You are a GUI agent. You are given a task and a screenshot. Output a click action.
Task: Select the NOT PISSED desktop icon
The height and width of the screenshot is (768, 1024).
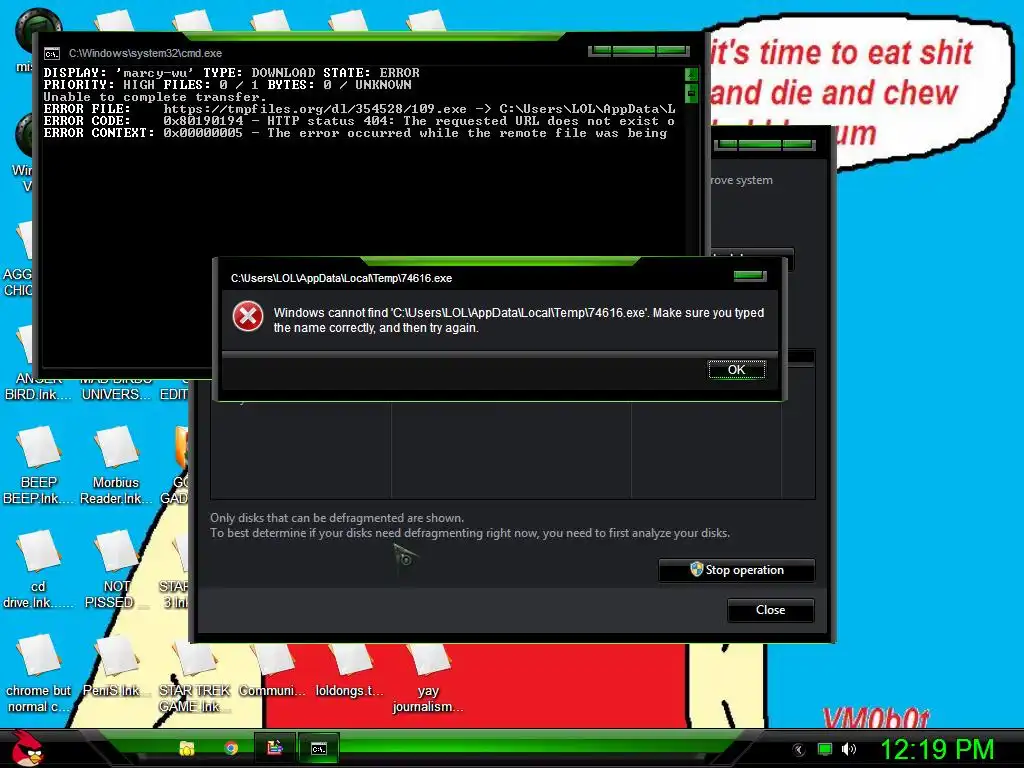tap(116, 569)
